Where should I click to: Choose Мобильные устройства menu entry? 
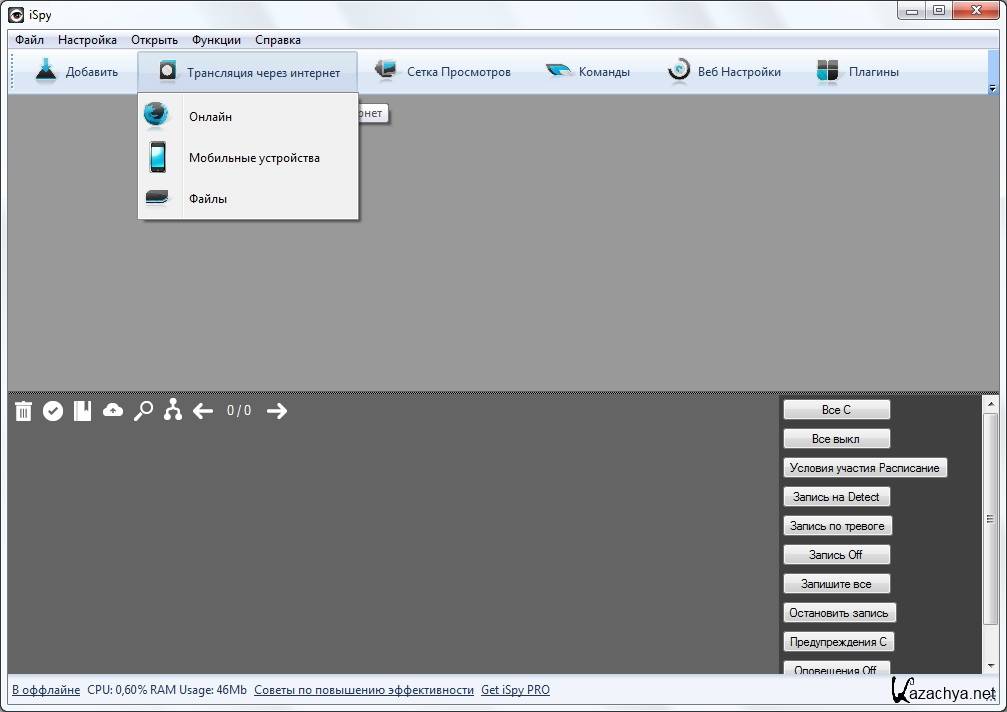[x=254, y=158]
